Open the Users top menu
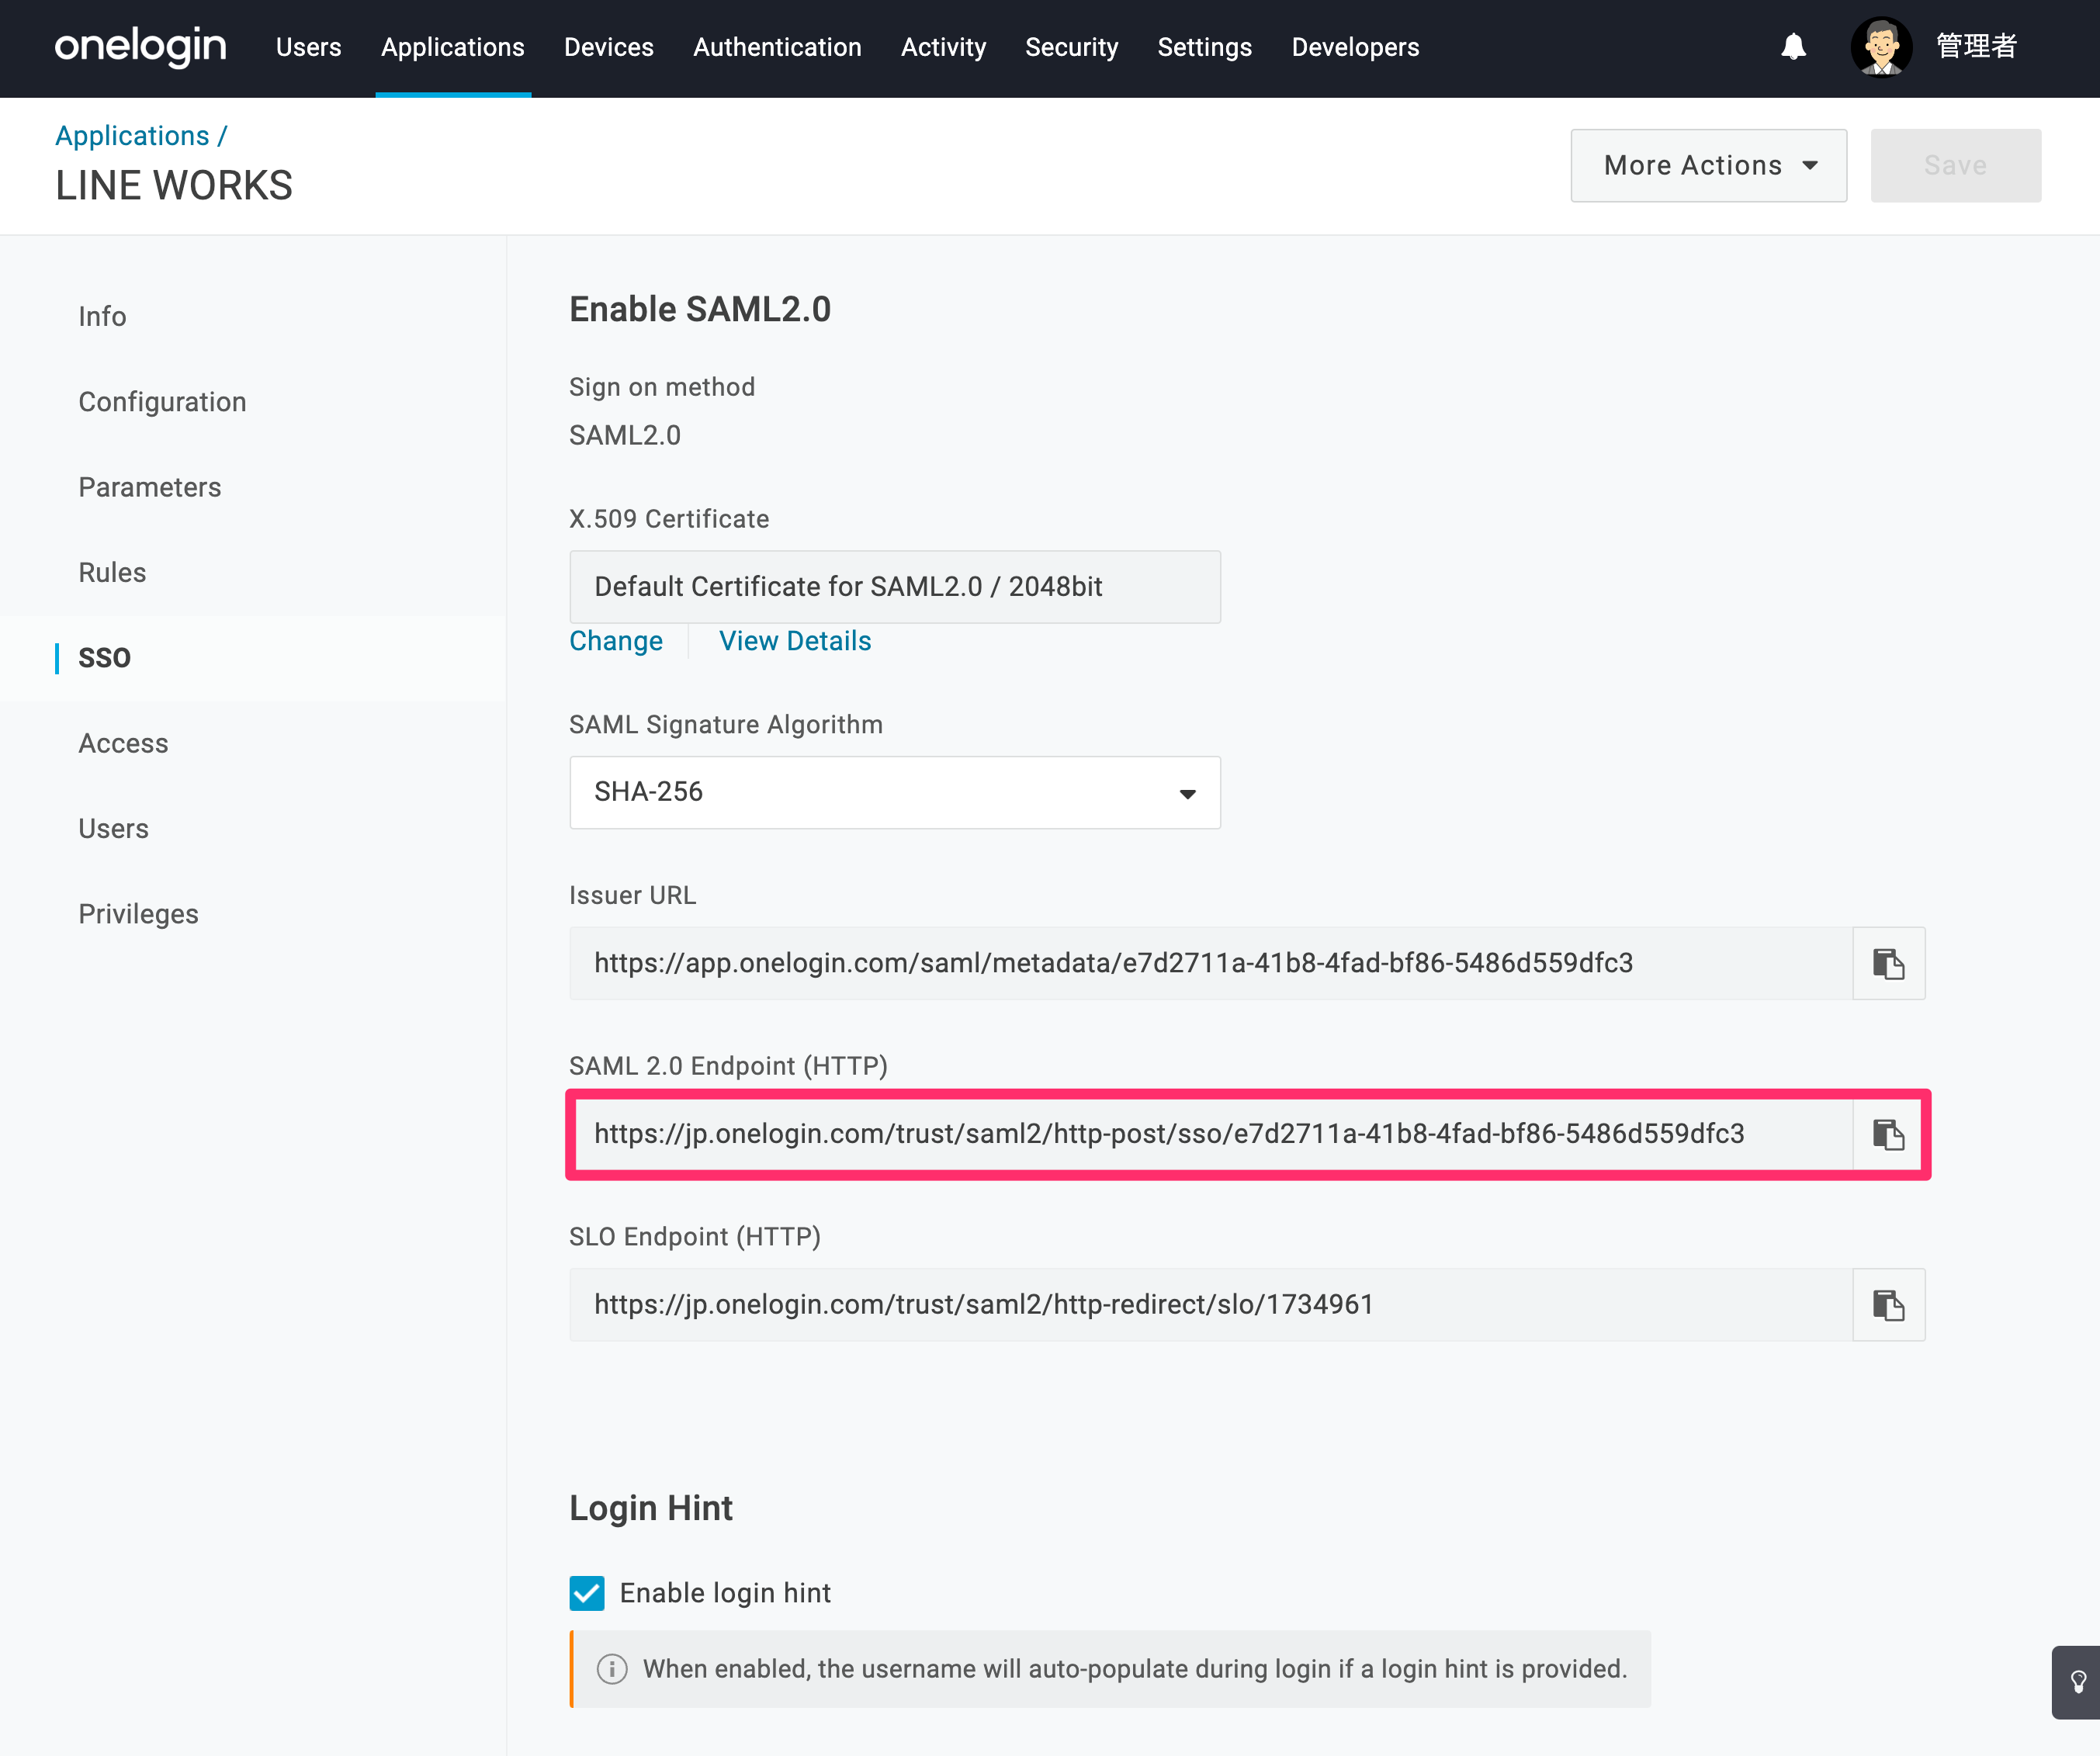The height and width of the screenshot is (1756, 2100). [309, 47]
